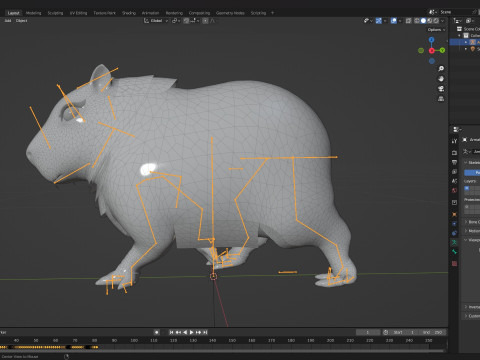This screenshot has height=360, width=480.
Task: Open the Sculpting workspace tab
Action: click(55, 13)
